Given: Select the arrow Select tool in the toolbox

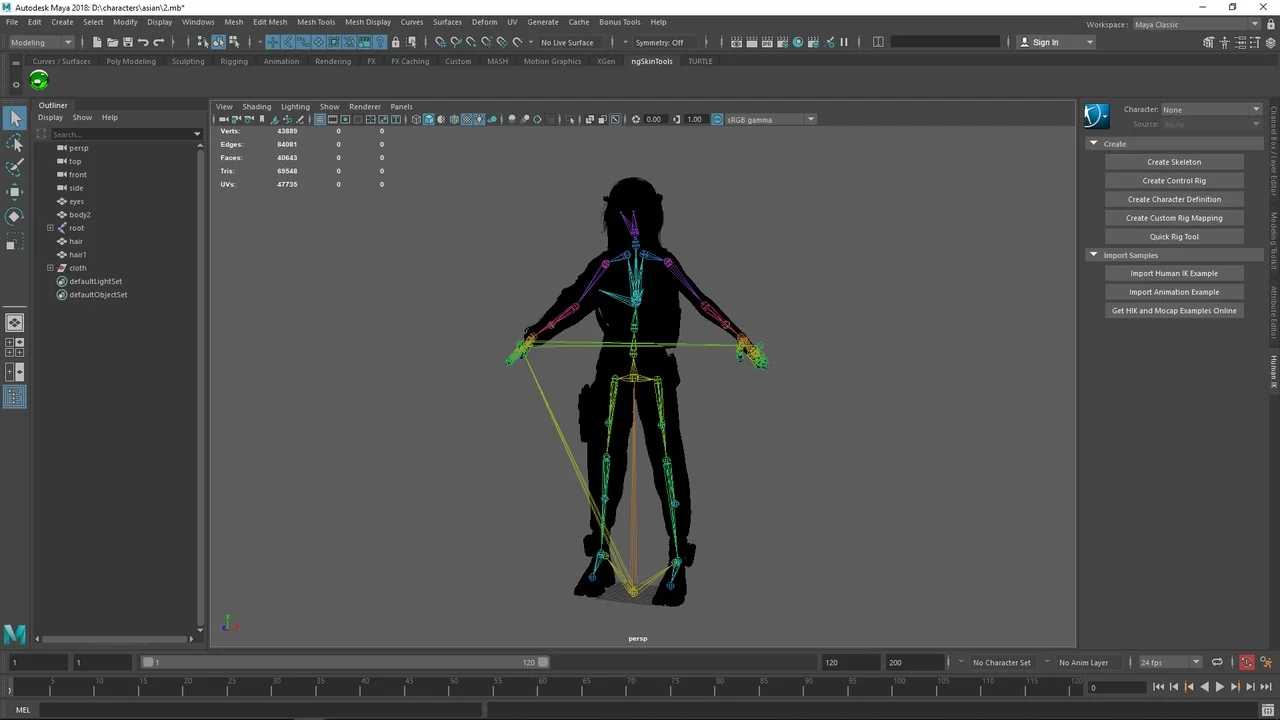Looking at the screenshot, I should 14,119.
